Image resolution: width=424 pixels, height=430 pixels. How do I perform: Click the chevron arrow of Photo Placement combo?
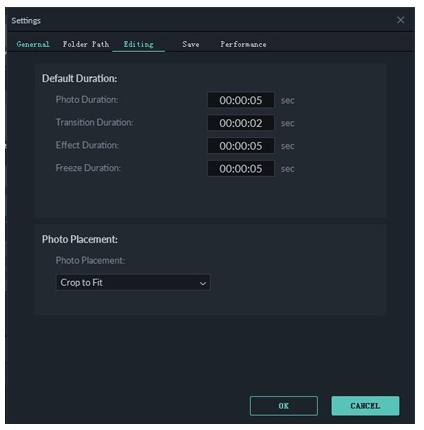[x=202, y=283]
